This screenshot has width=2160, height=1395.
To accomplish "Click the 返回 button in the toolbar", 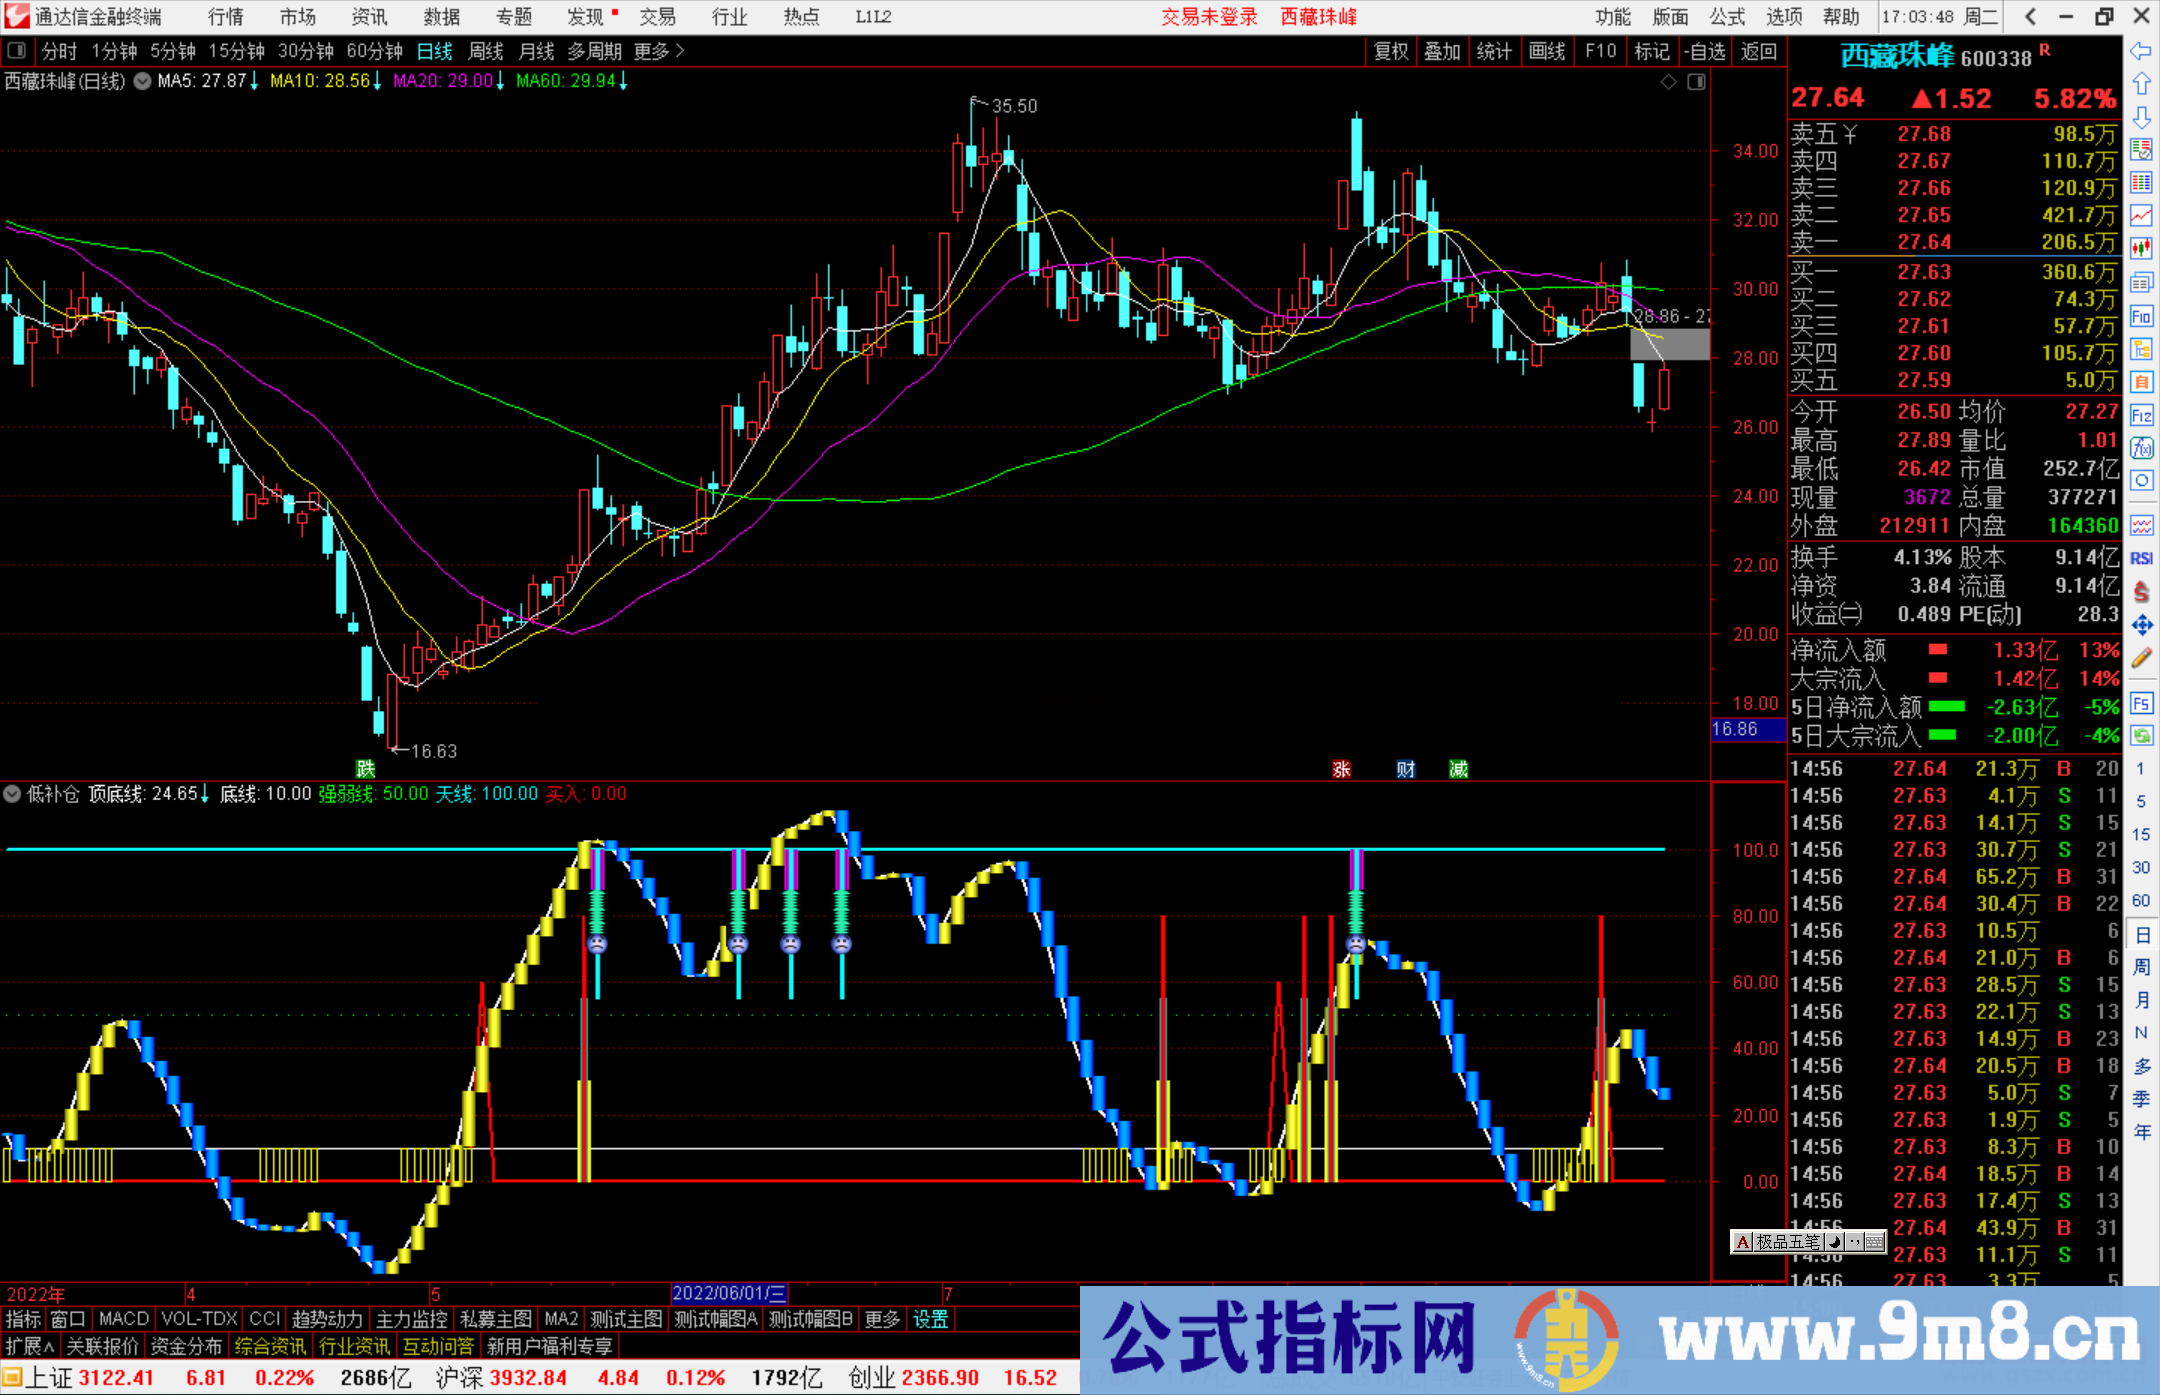I will 1759,52.
